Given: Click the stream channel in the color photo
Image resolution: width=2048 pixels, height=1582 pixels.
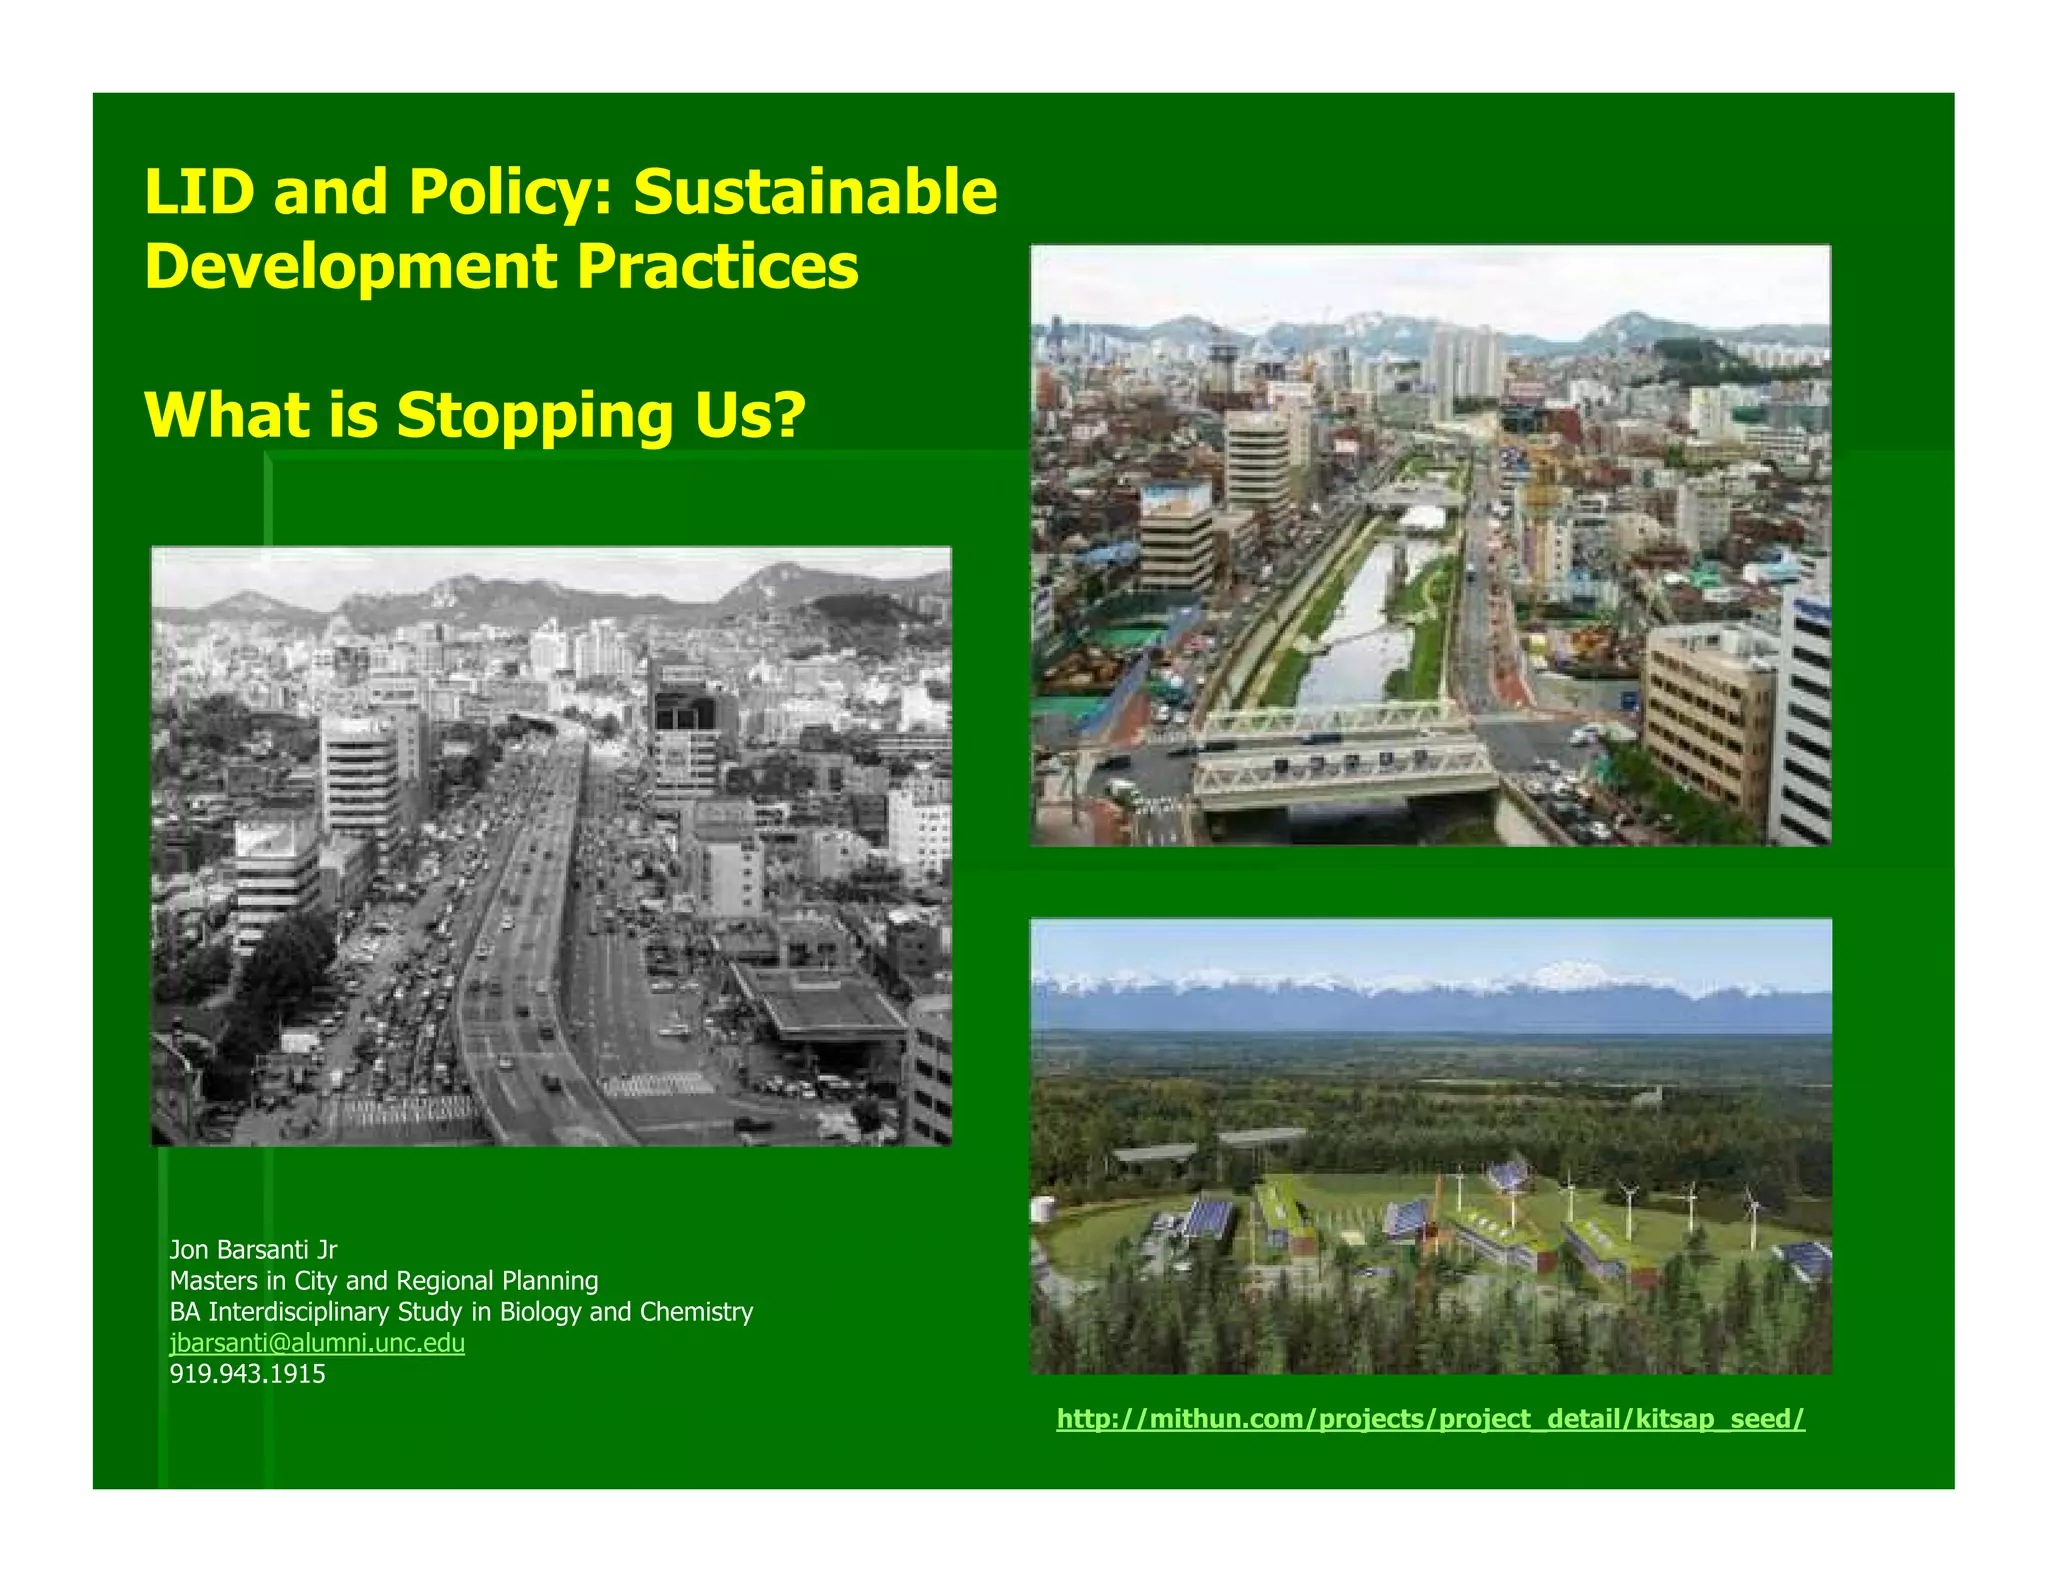Looking at the screenshot, I should pyautogui.click(x=1355, y=640).
